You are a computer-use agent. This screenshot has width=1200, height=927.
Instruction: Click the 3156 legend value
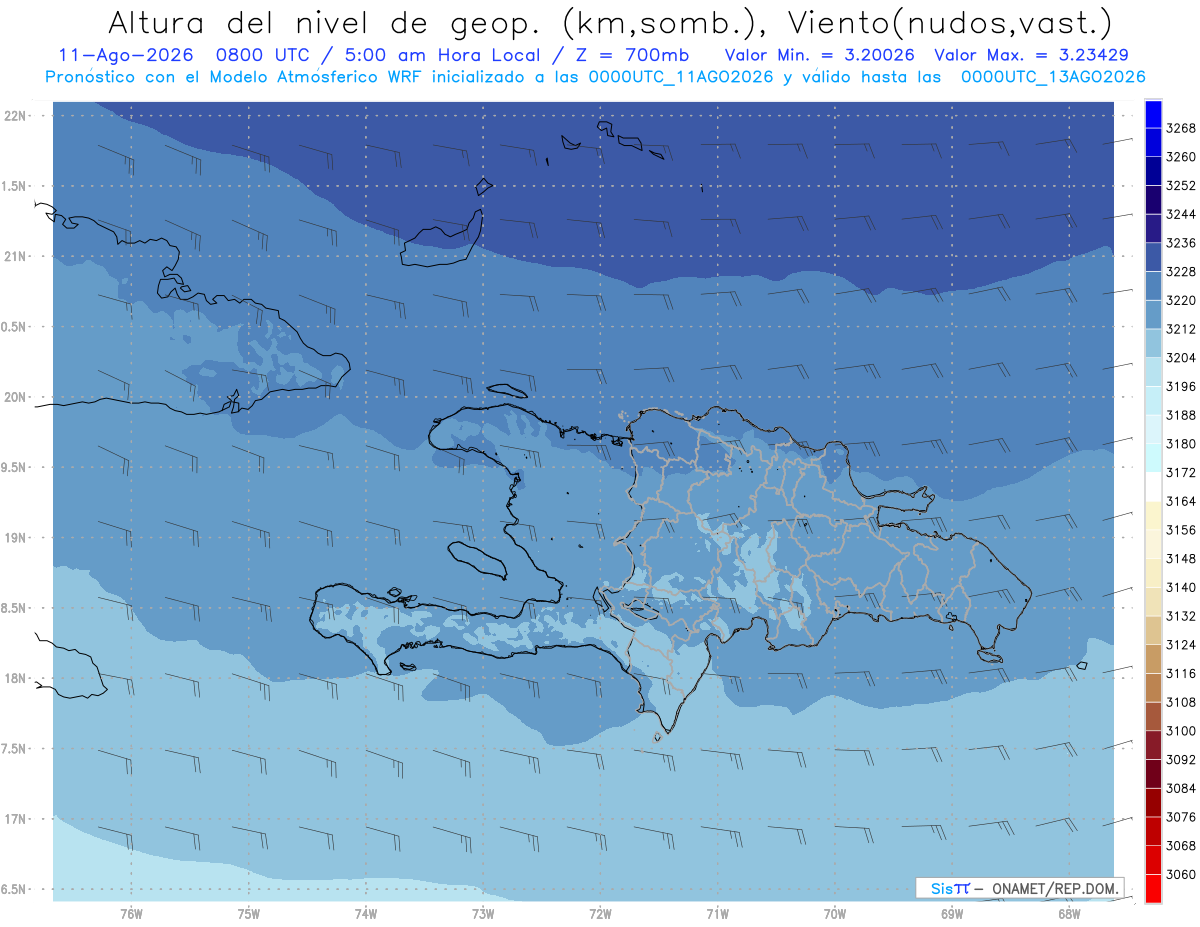[1181, 530]
